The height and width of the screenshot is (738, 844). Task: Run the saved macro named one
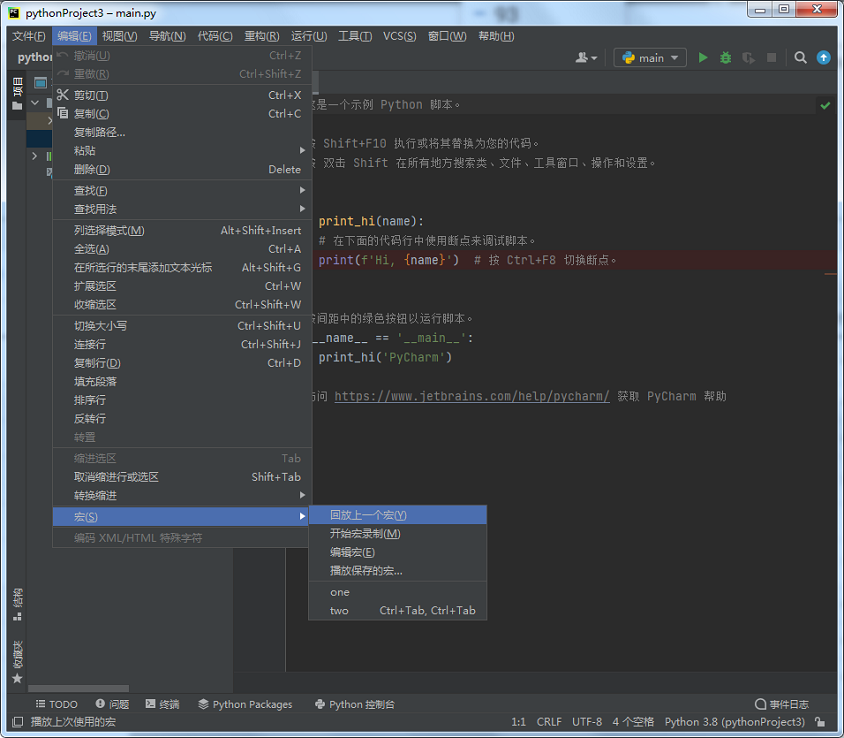pos(398,592)
